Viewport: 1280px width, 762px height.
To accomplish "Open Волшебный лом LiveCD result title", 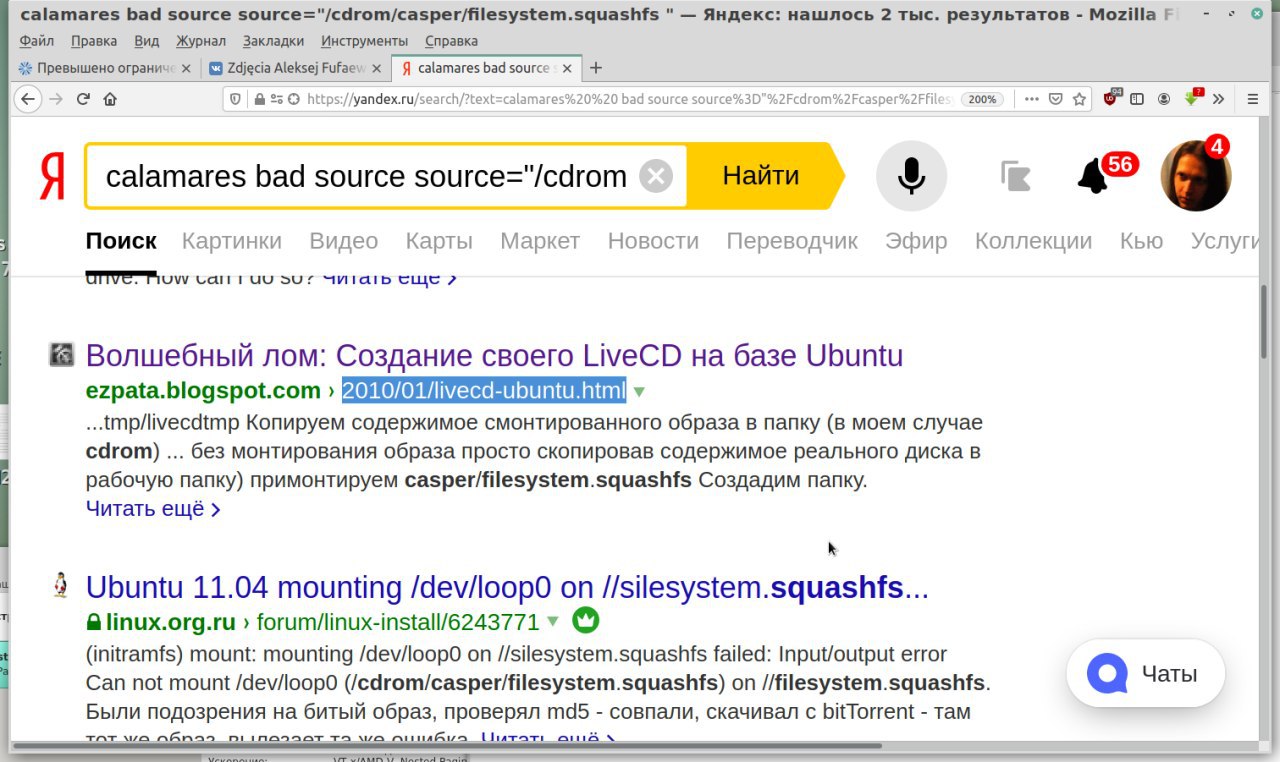I will tap(494, 356).
